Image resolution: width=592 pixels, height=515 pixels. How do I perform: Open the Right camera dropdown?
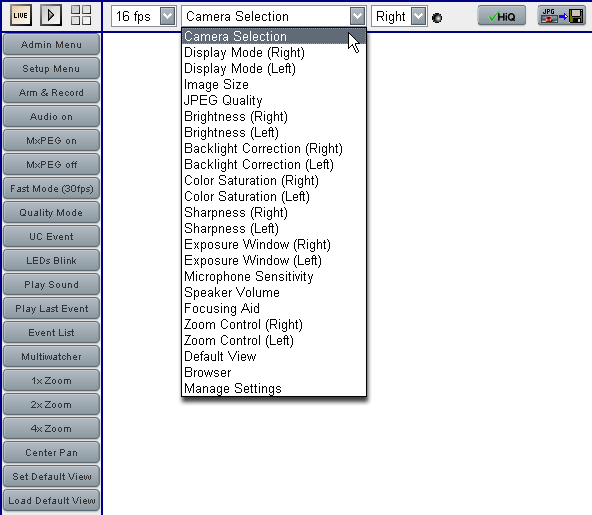pyautogui.click(x=418, y=16)
